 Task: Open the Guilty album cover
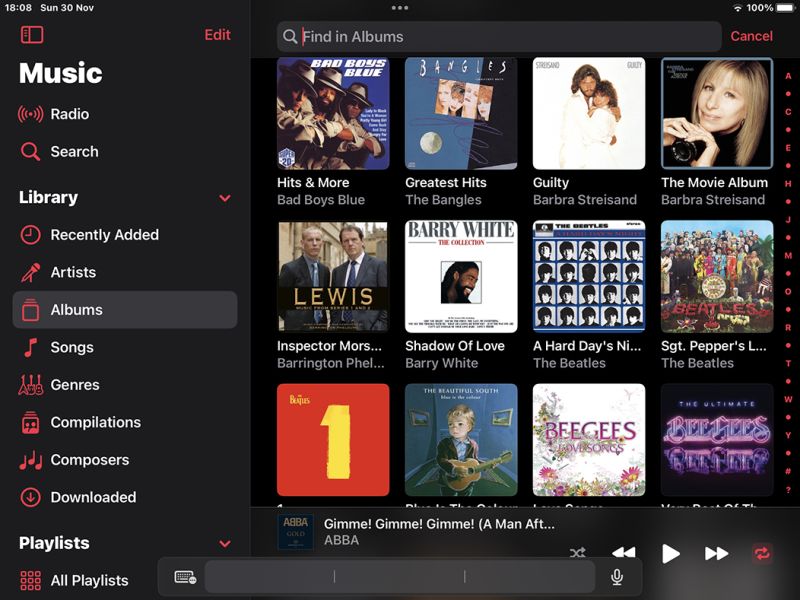tap(589, 113)
